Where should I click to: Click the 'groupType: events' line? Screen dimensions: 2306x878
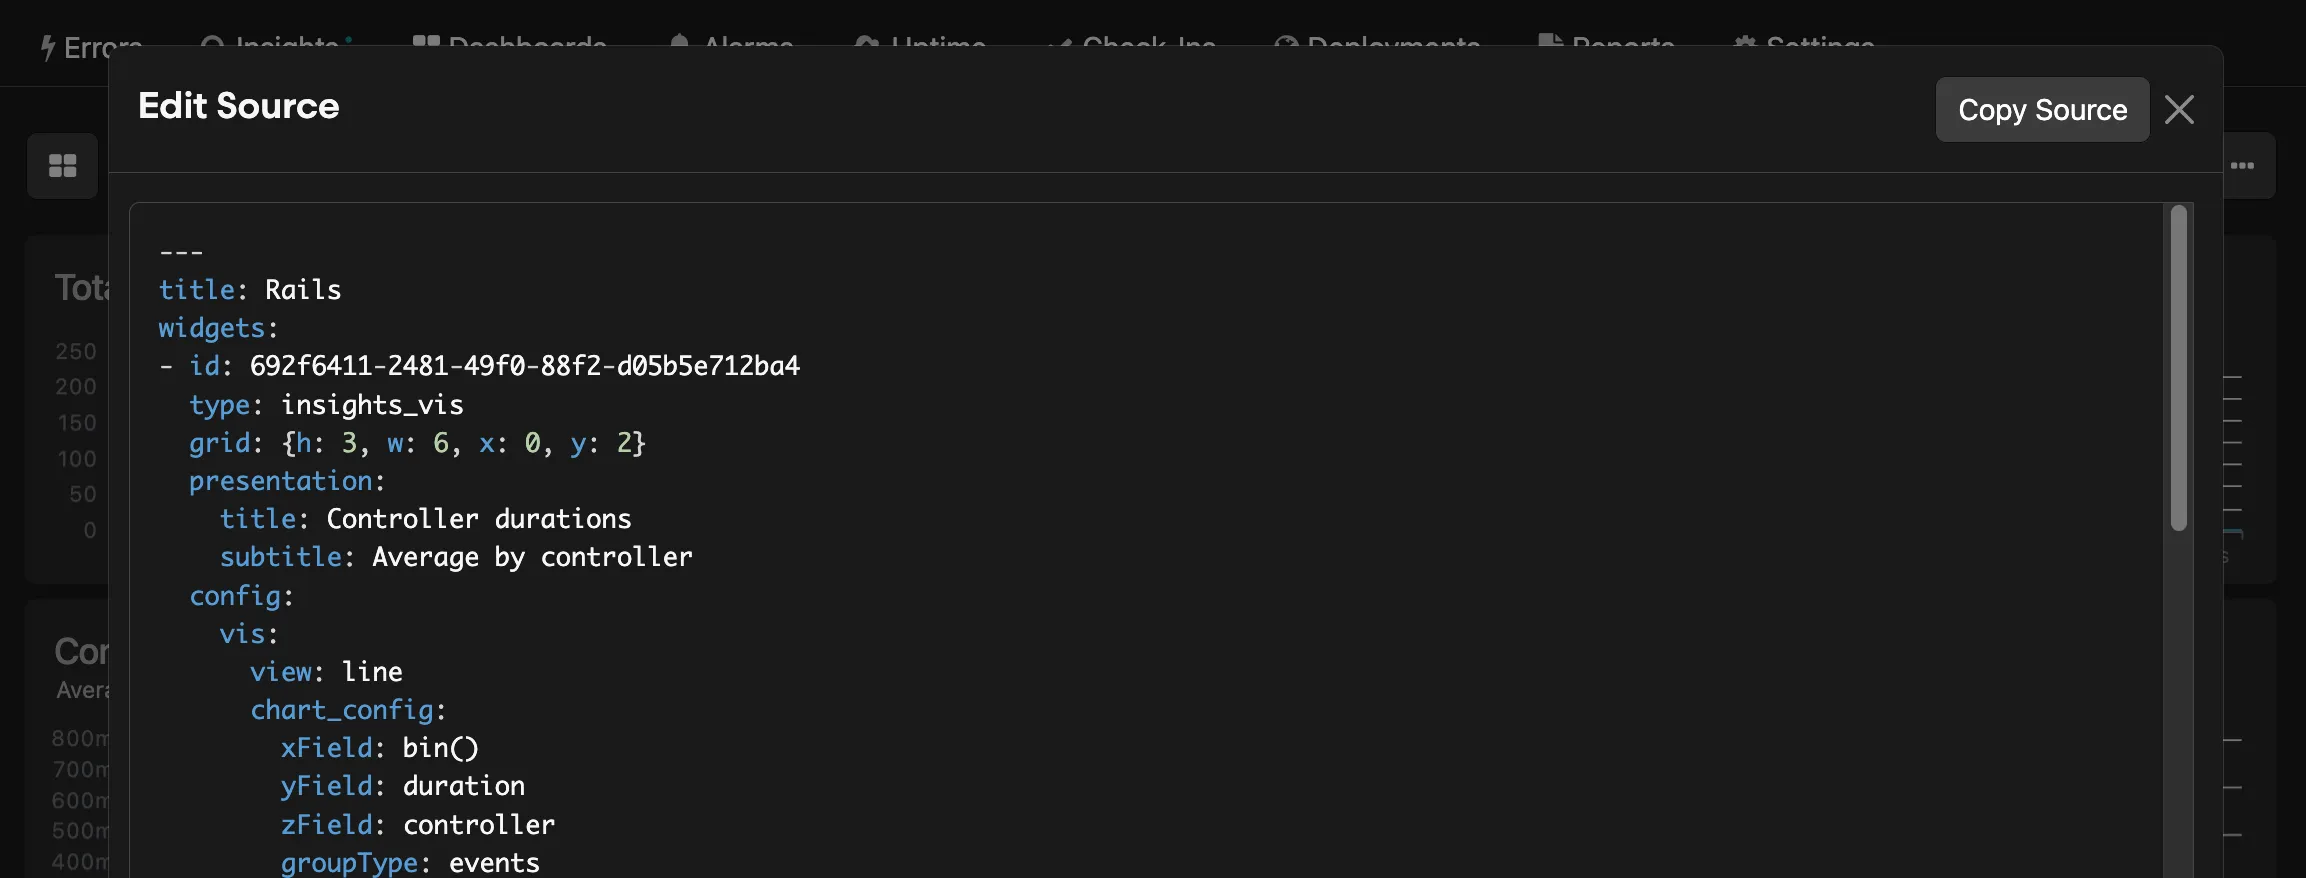pyautogui.click(x=410, y=862)
